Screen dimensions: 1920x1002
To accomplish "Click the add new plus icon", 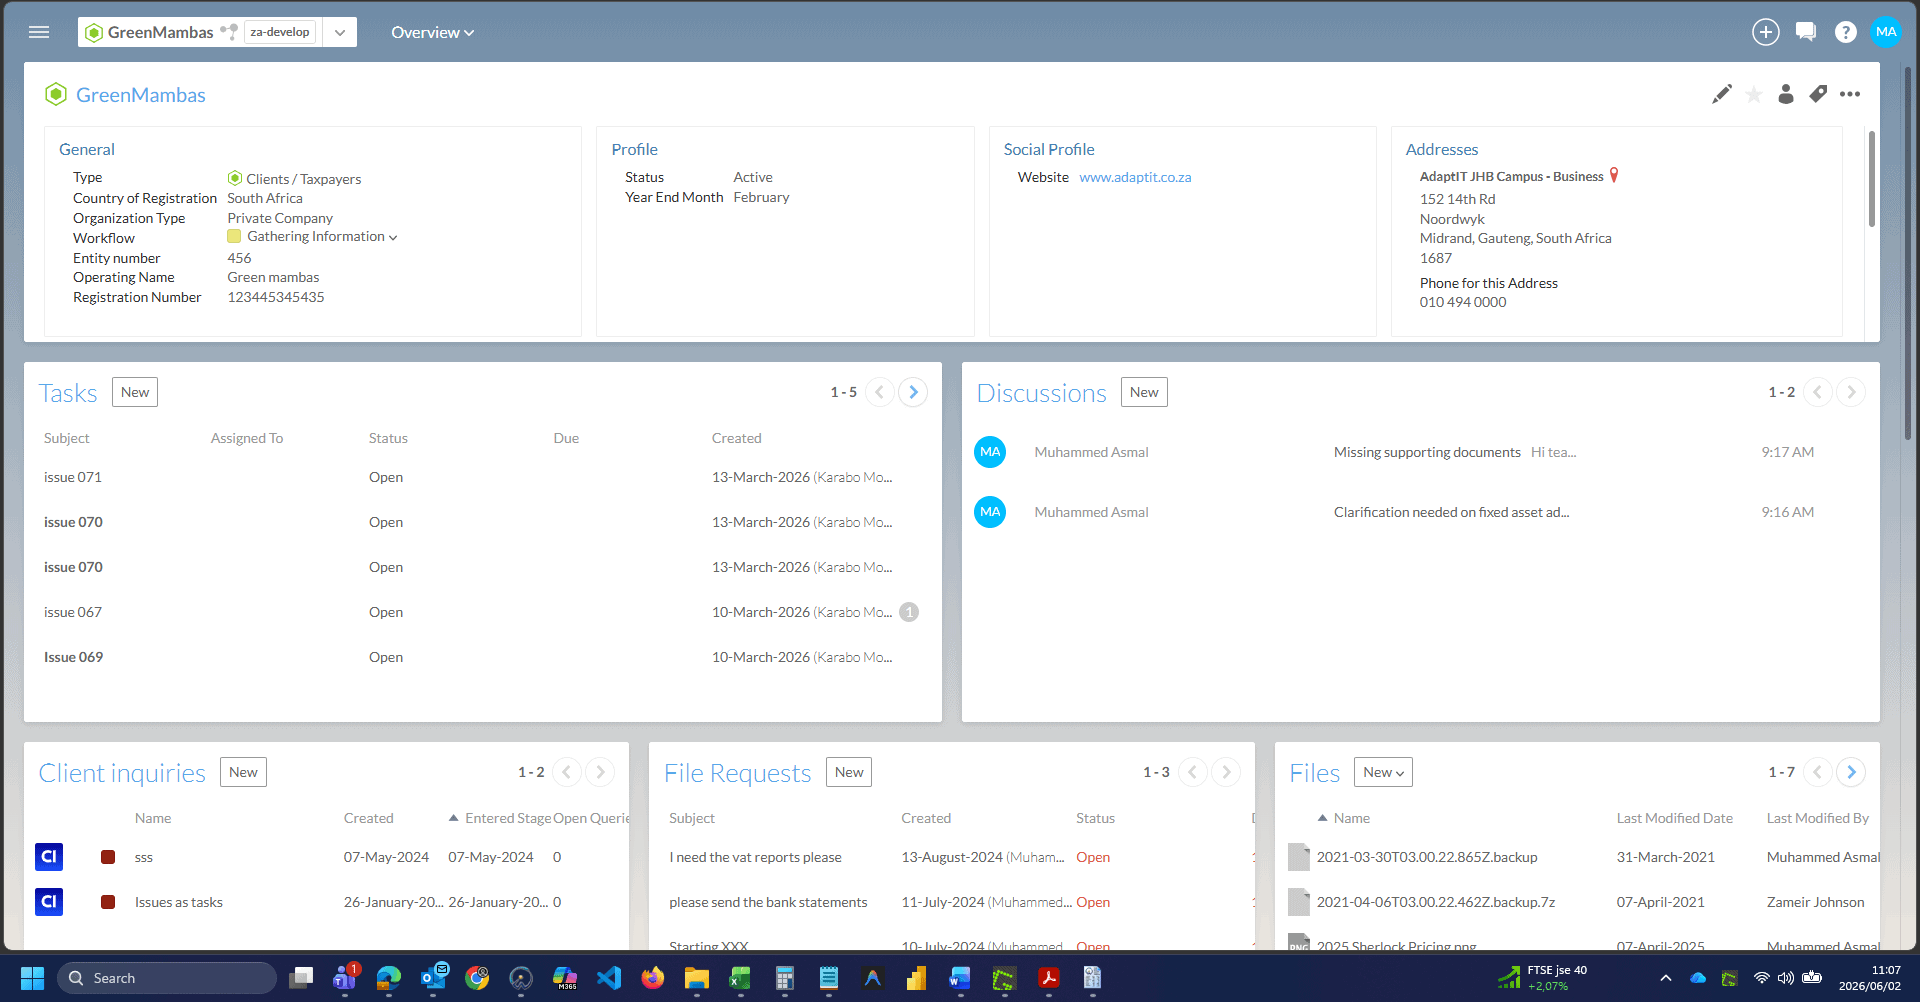I will point(1766,32).
